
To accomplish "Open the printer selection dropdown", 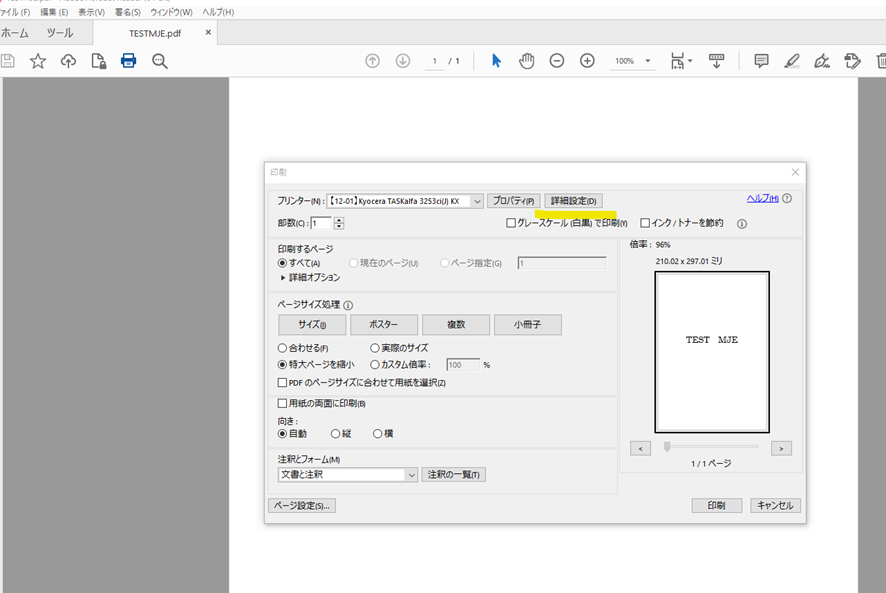I will click(x=476, y=201).
